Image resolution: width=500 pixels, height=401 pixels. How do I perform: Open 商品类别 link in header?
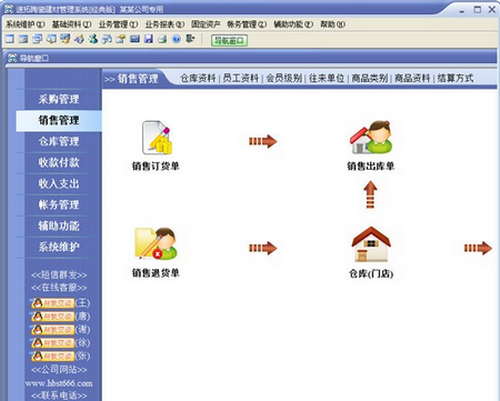(370, 78)
